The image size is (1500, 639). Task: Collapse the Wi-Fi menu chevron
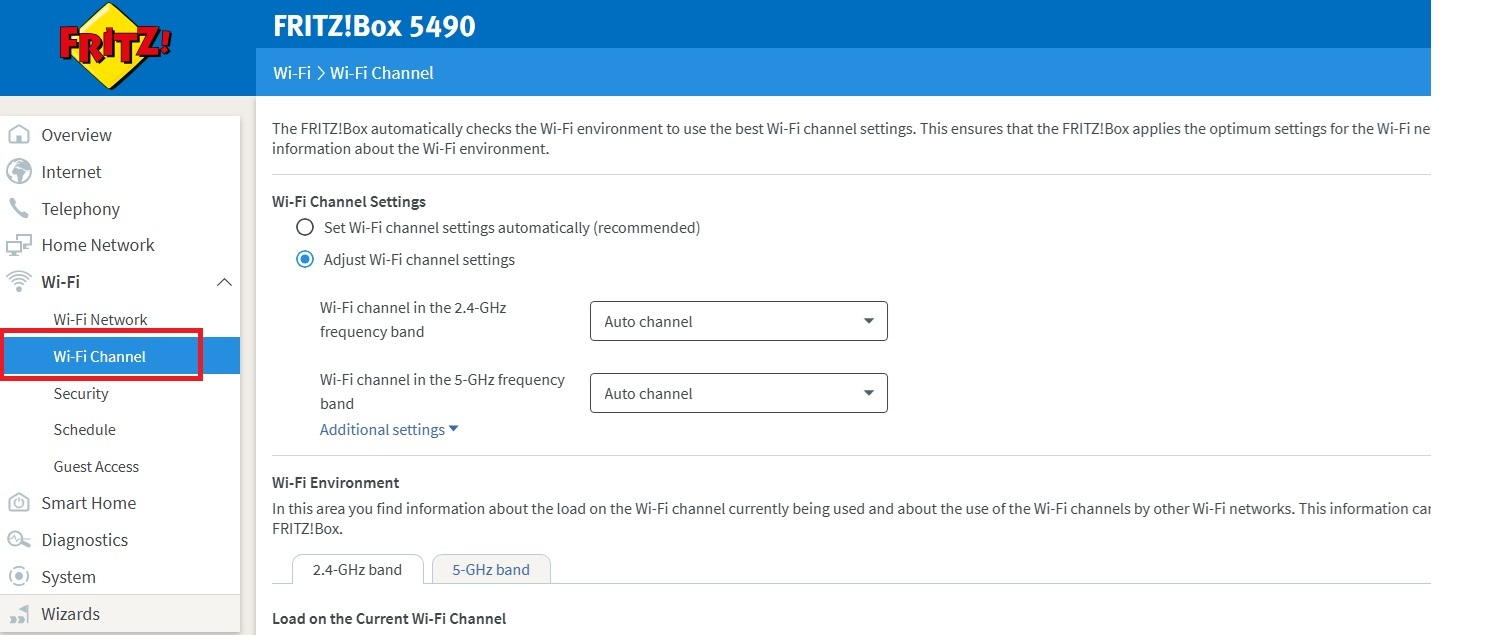click(225, 282)
